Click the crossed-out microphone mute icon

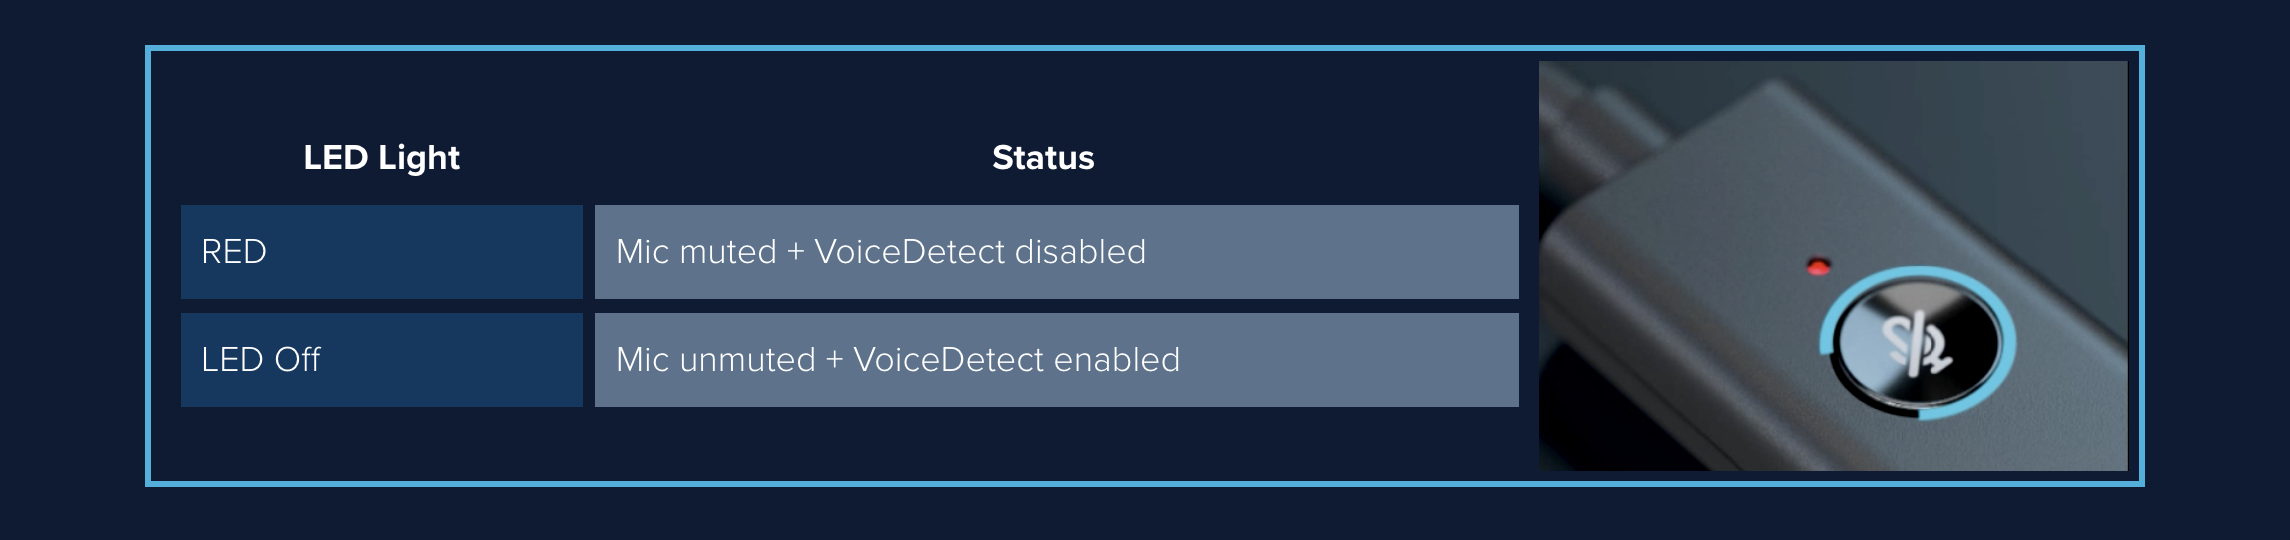(1916, 345)
